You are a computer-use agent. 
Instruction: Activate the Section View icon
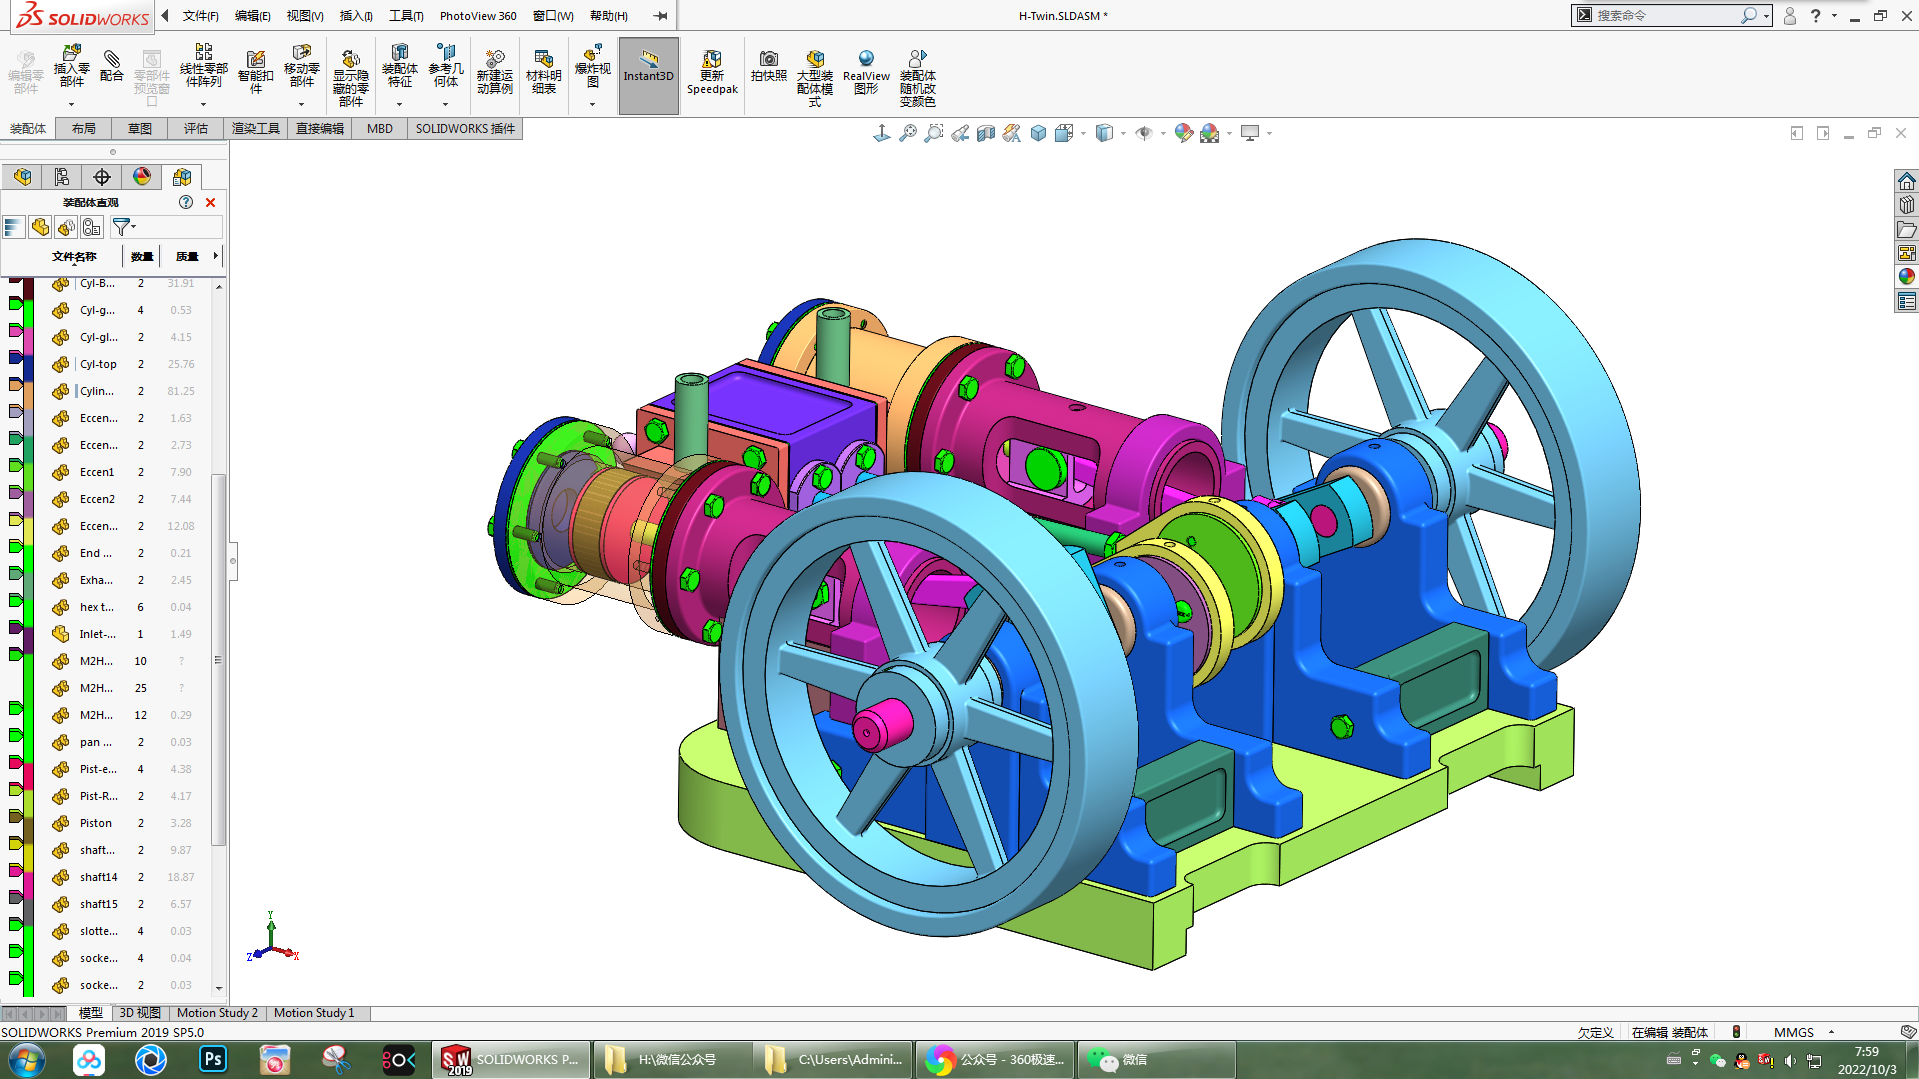986,133
